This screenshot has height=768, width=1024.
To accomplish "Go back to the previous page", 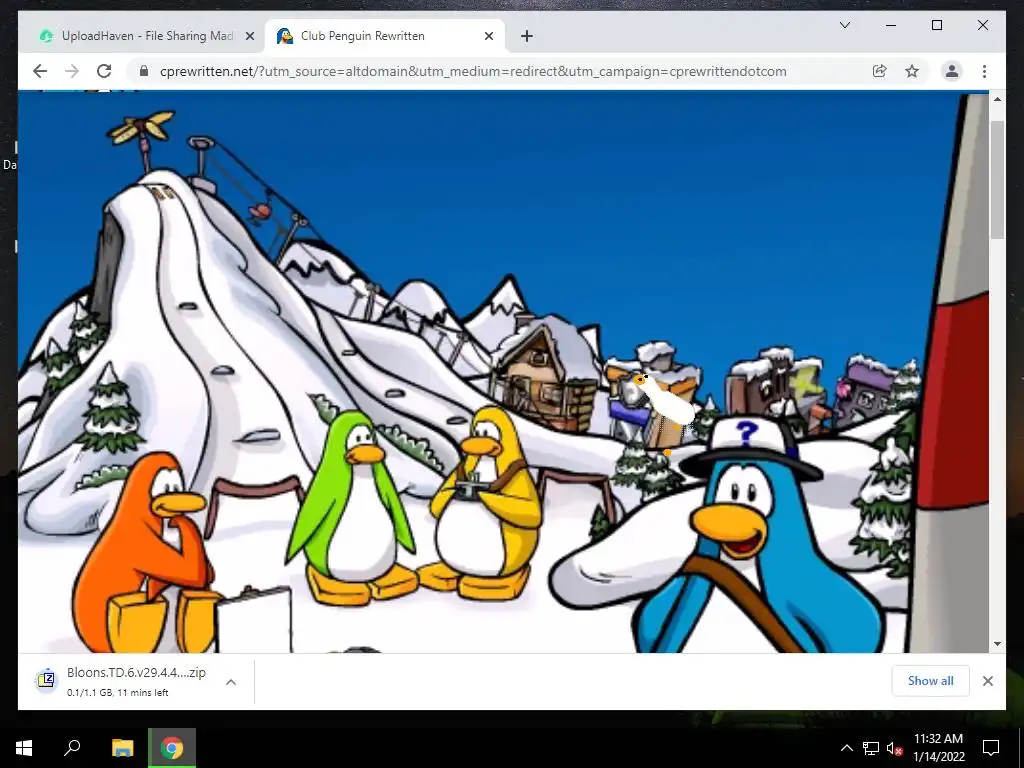I will 40,71.
